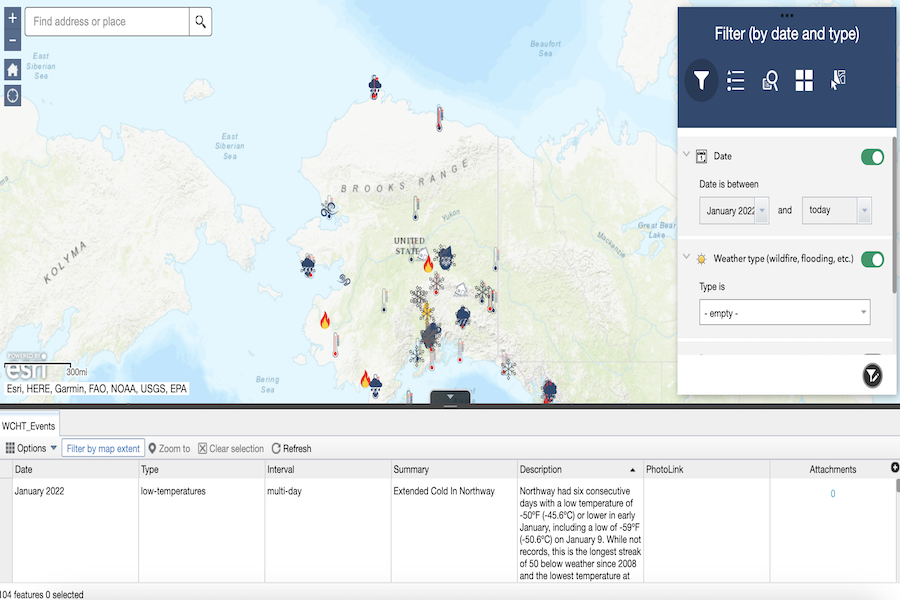
Task: Click the Attachments column header
Action: (832, 469)
